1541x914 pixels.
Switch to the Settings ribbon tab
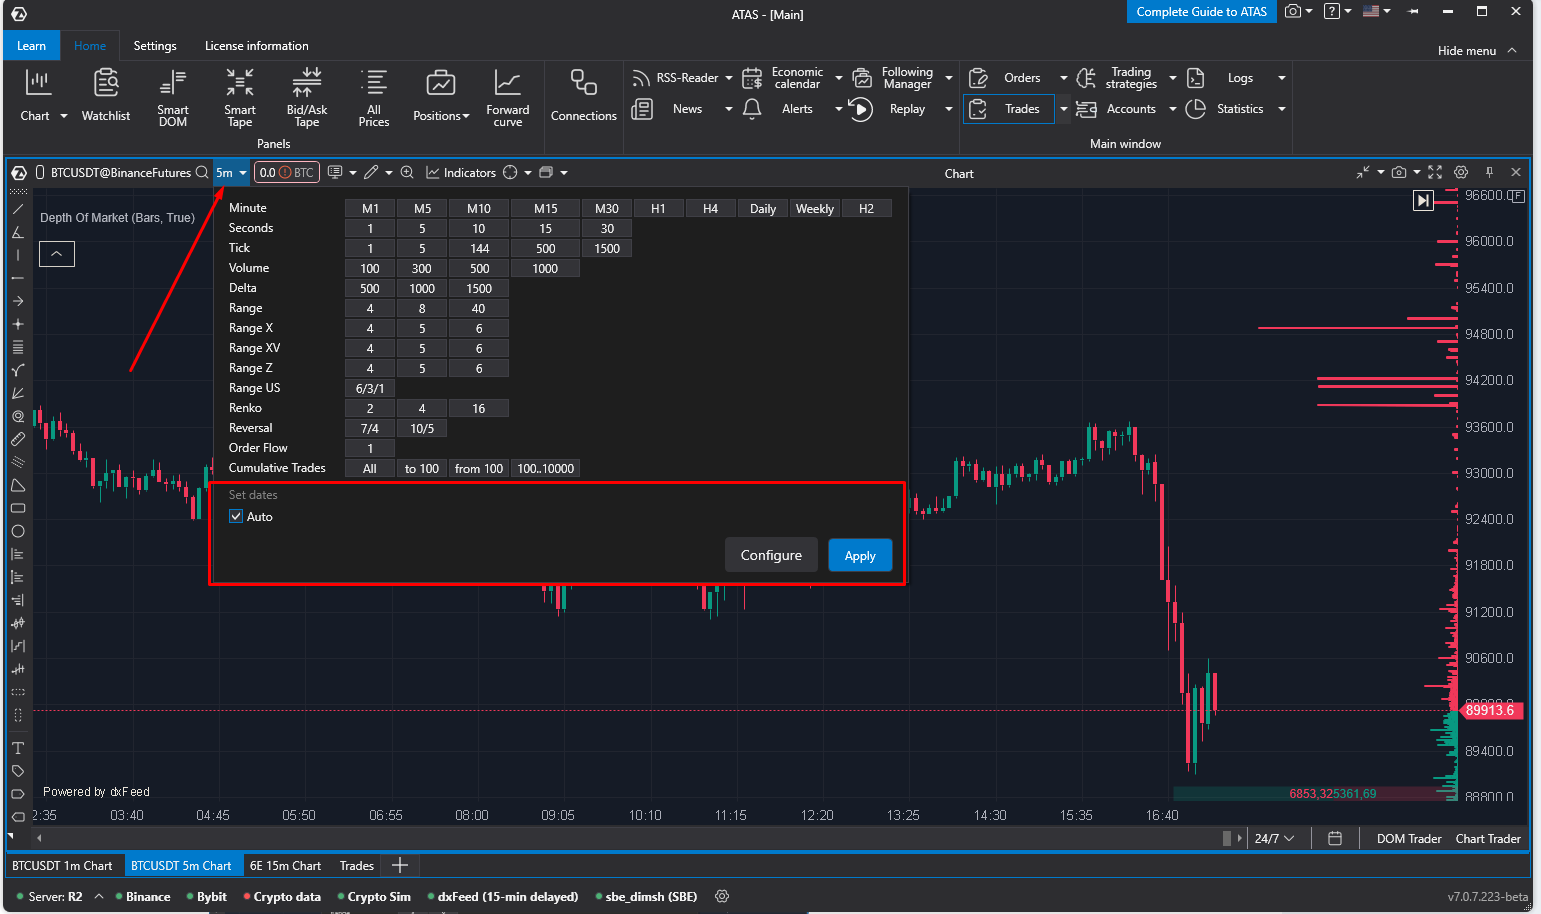(155, 46)
